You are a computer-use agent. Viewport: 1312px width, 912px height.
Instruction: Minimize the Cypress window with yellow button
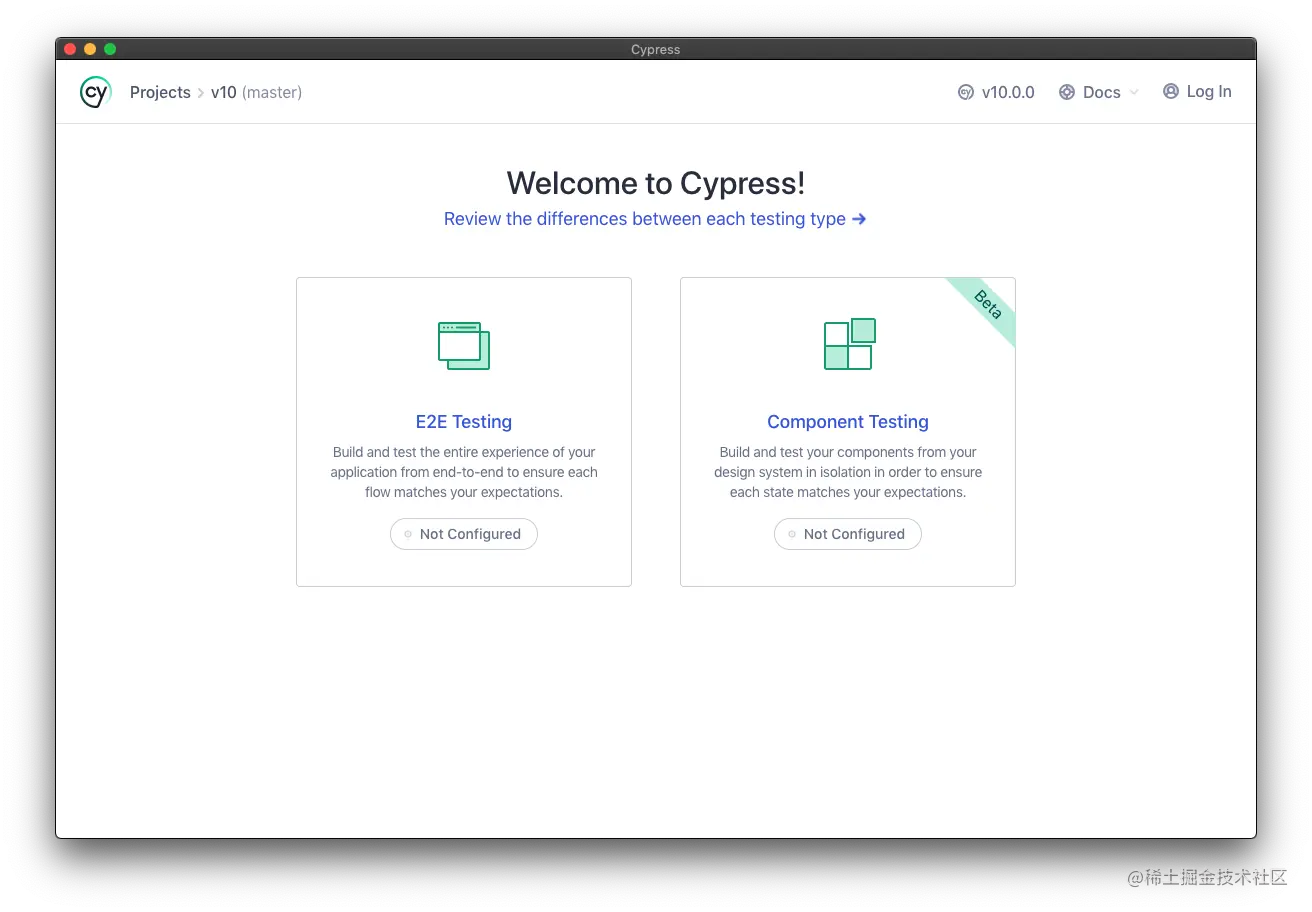coord(90,49)
